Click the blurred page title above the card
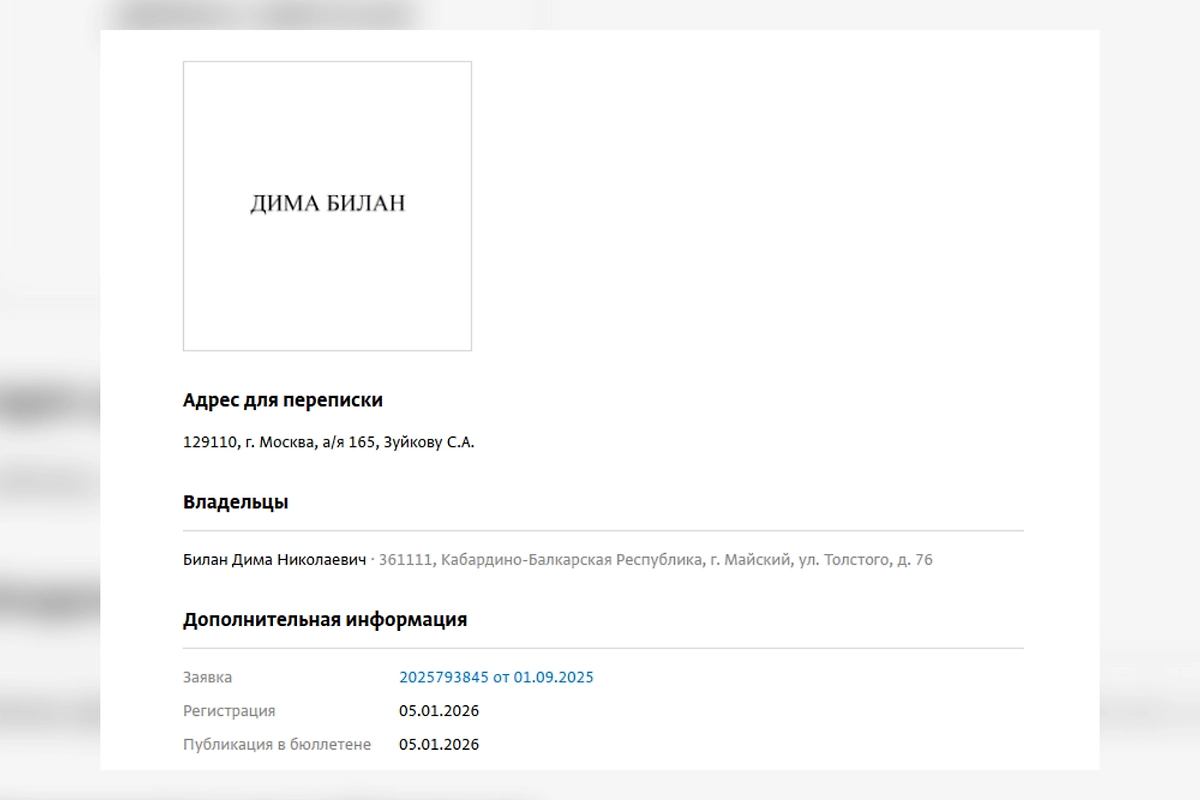This screenshot has height=800, width=1200. [x=265, y=14]
